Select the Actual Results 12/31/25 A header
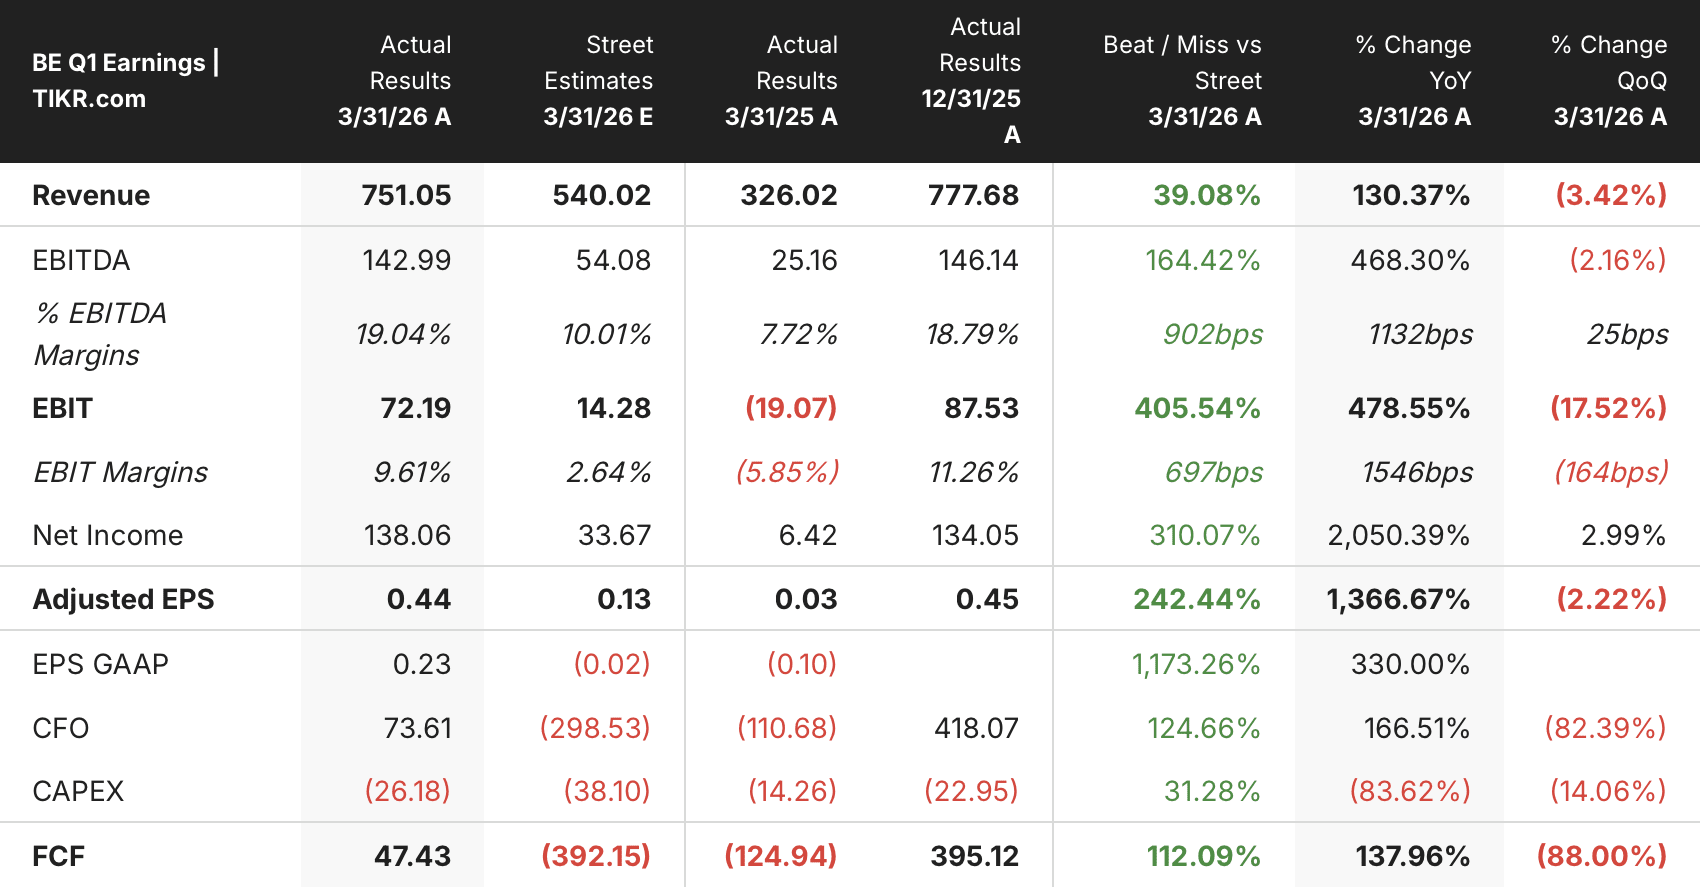 click(971, 81)
